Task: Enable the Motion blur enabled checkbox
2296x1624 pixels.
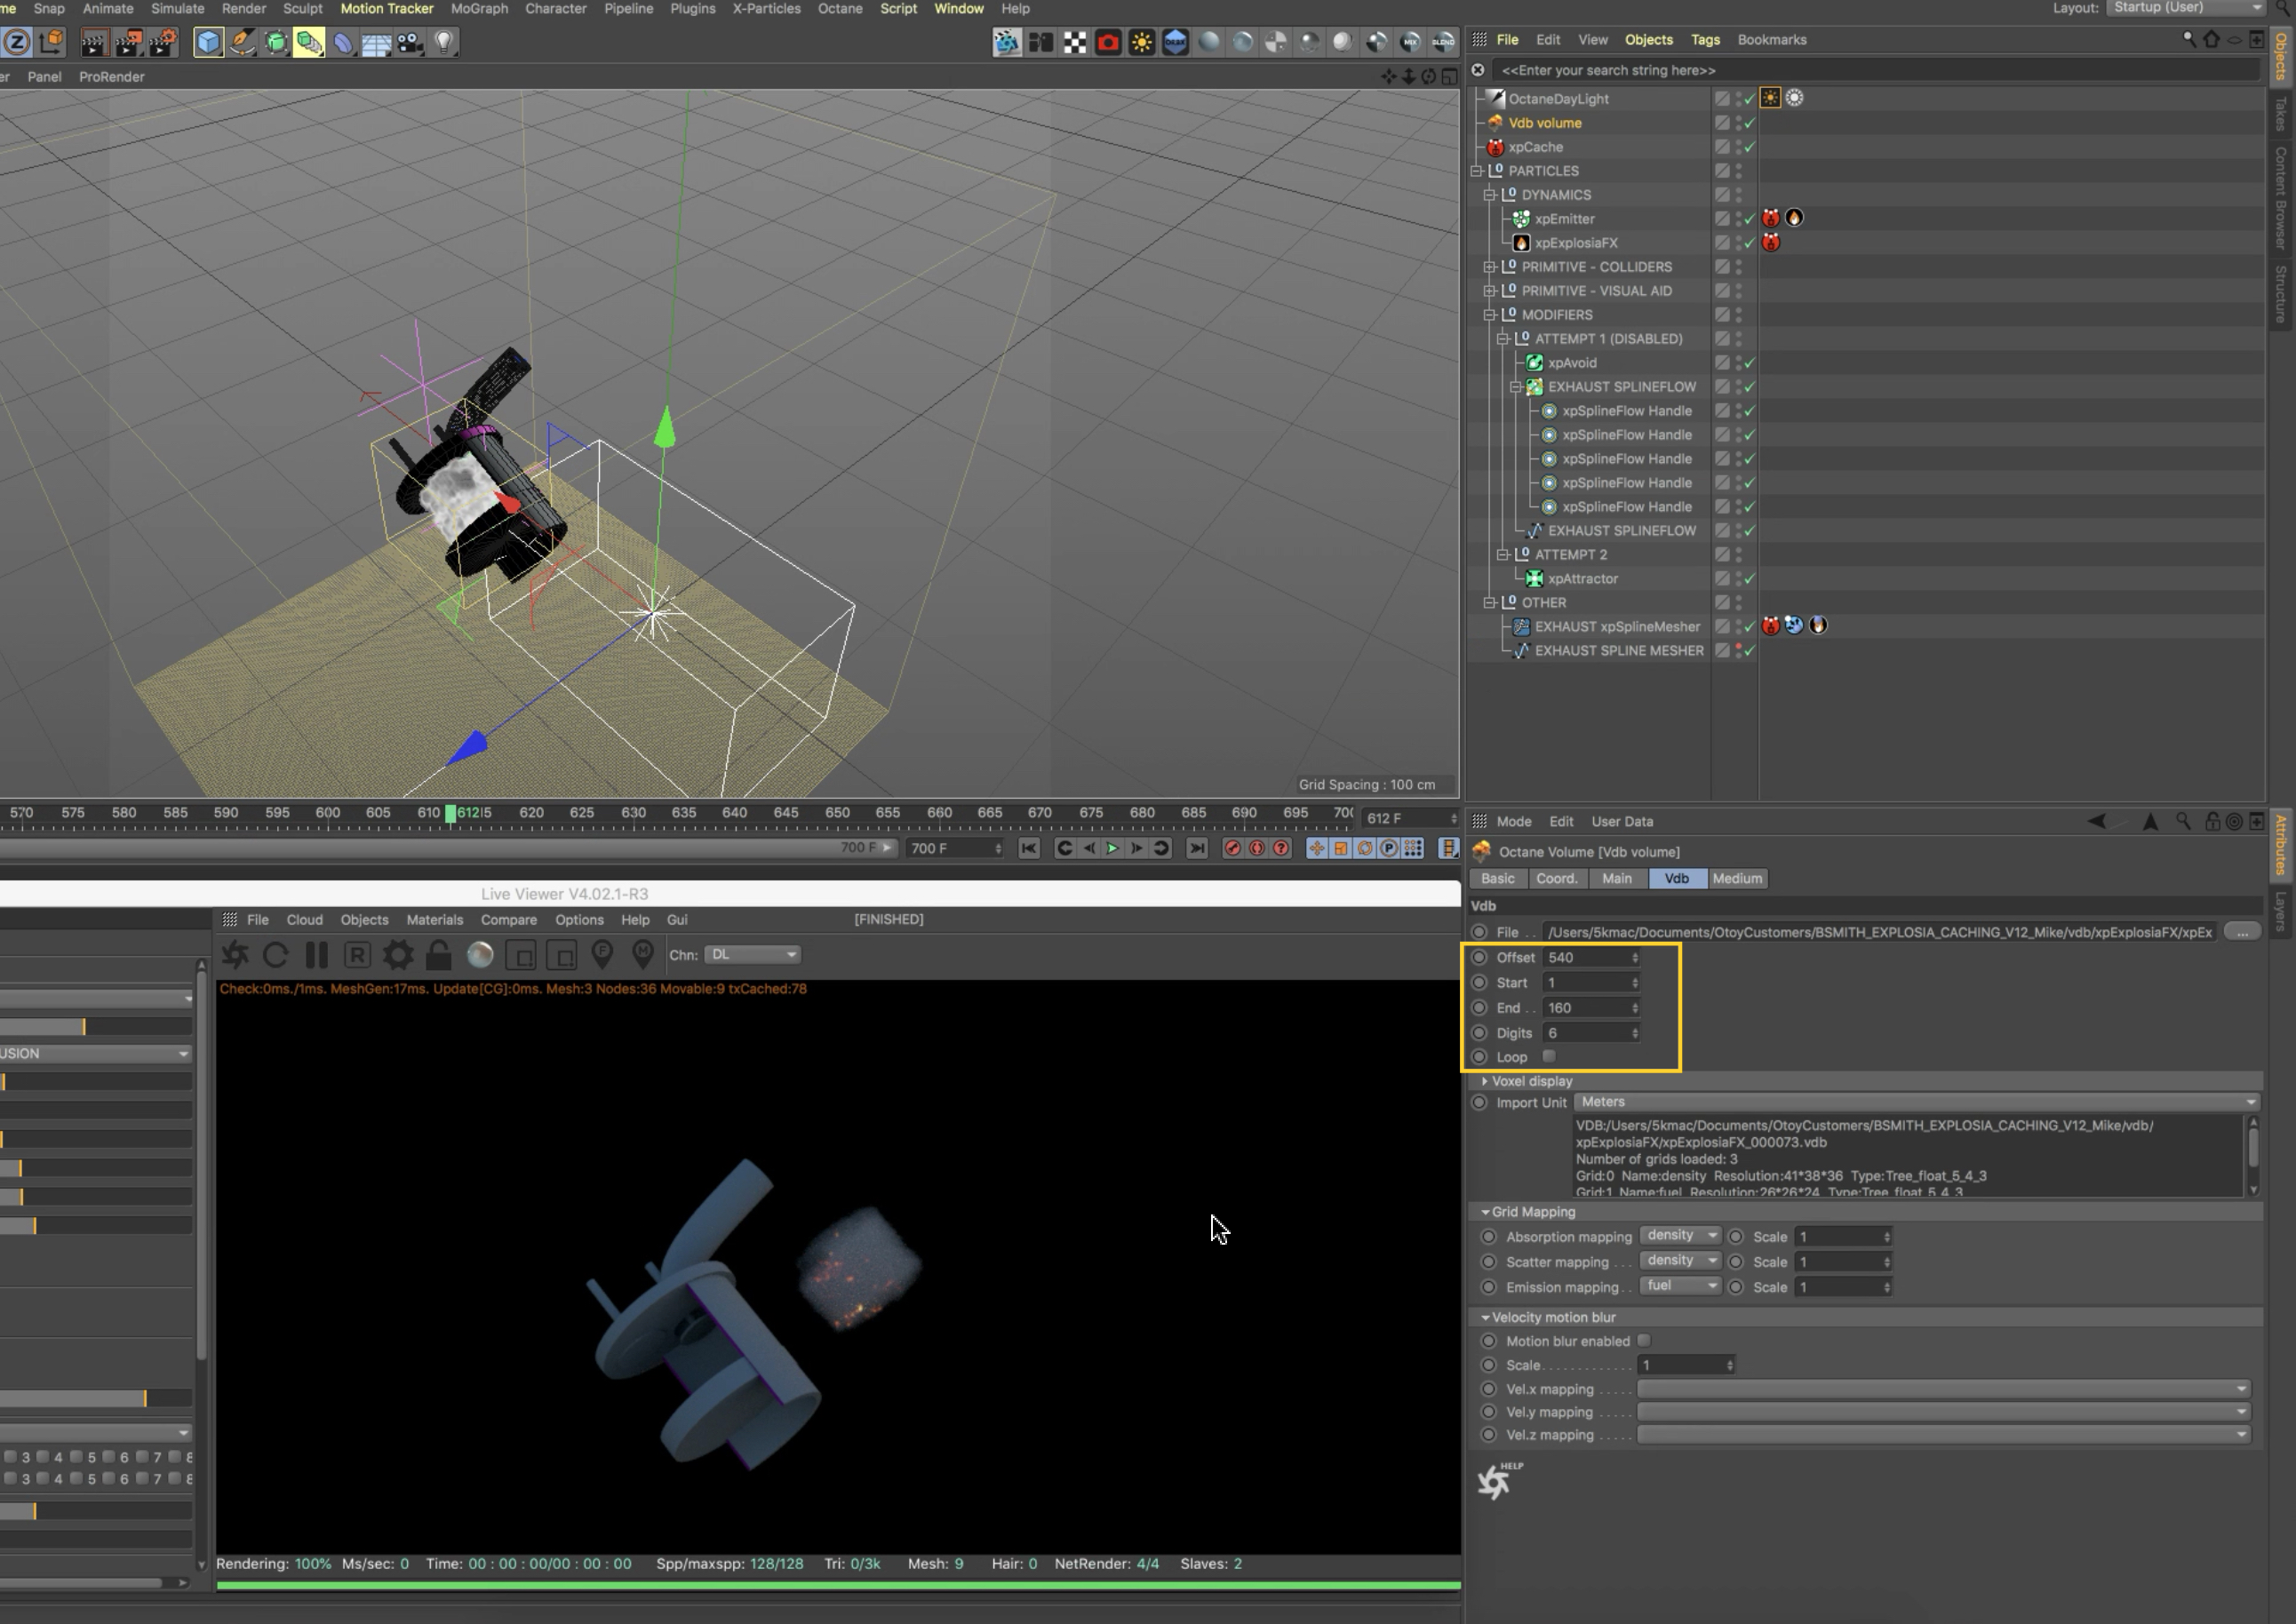Action: click(1644, 1341)
